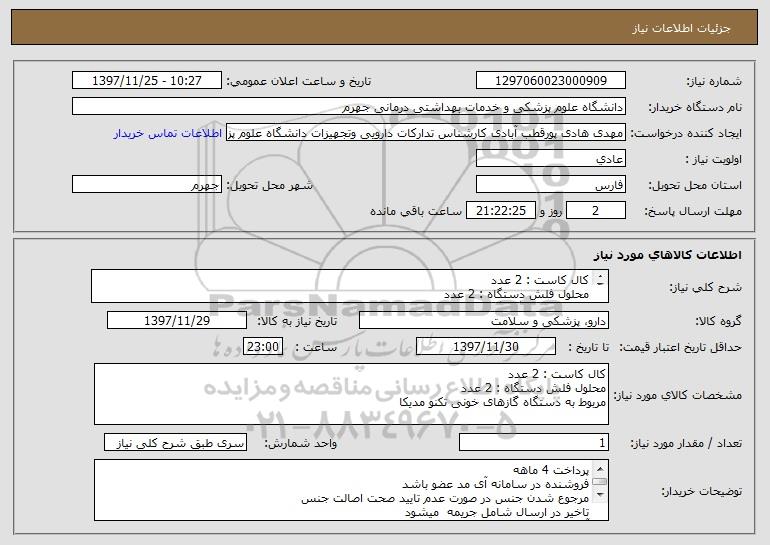Click the text مربوط به دستگاه گازهای خونی تکنو مدیکا
Screen dimensions: 770x545
[502, 403]
